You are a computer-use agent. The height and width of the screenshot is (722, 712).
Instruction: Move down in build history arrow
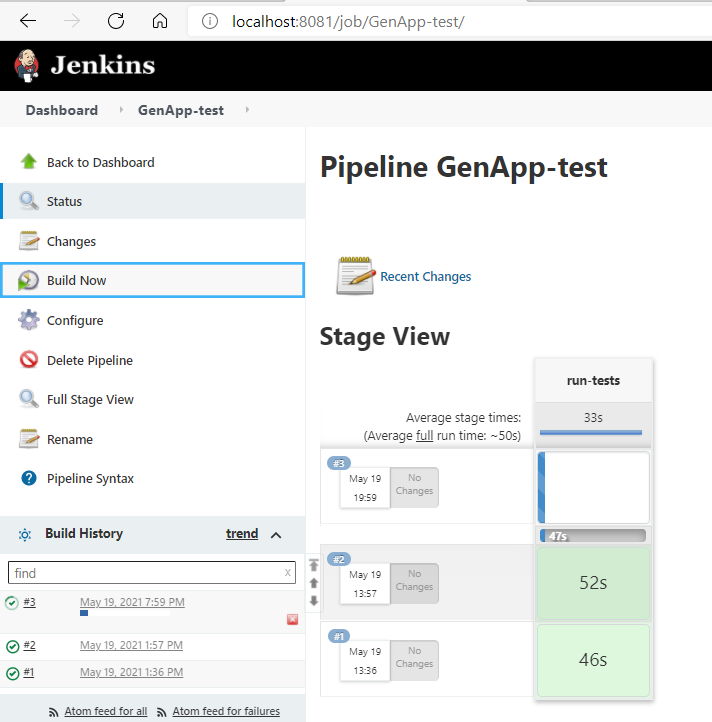click(x=314, y=600)
